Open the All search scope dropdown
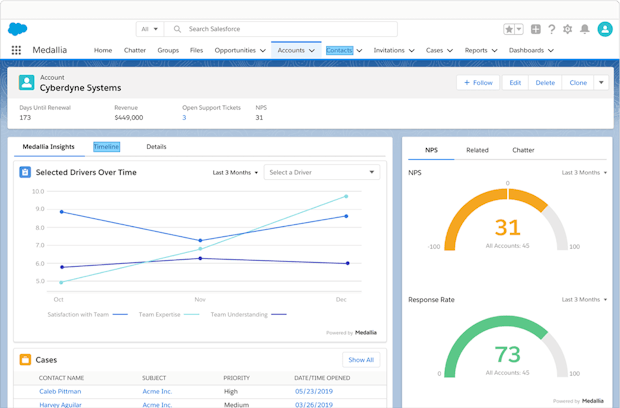This screenshot has height=408, width=620. point(149,29)
